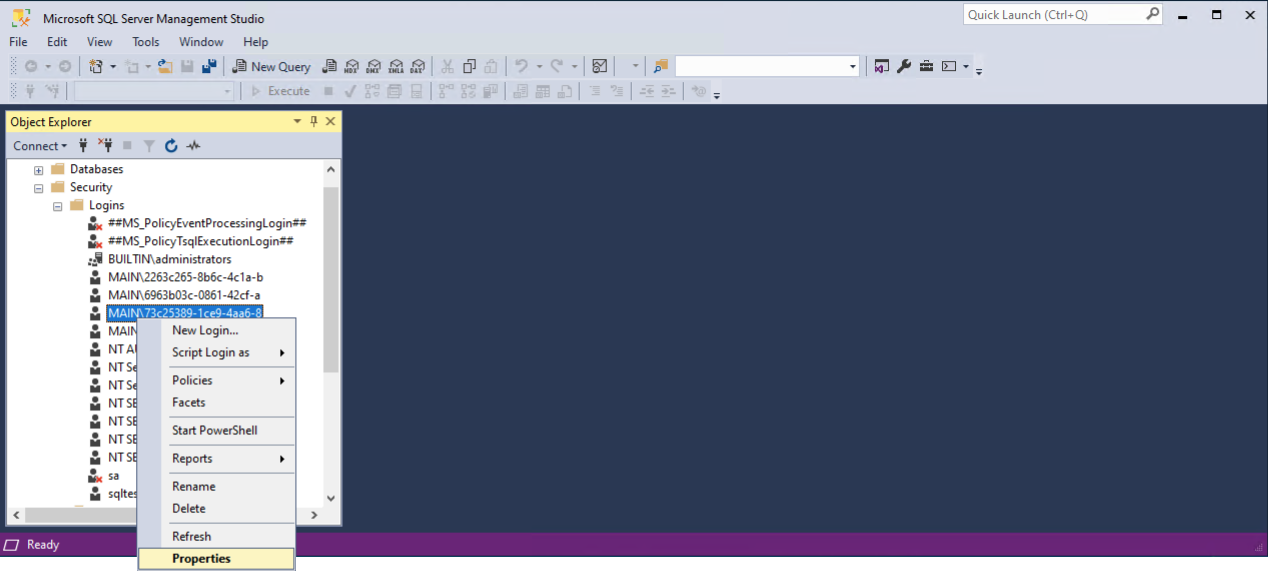The height and width of the screenshot is (572, 1270).
Task: Select the ##MS_PolicyEventProcessingLogin## login
Action: (x=207, y=223)
